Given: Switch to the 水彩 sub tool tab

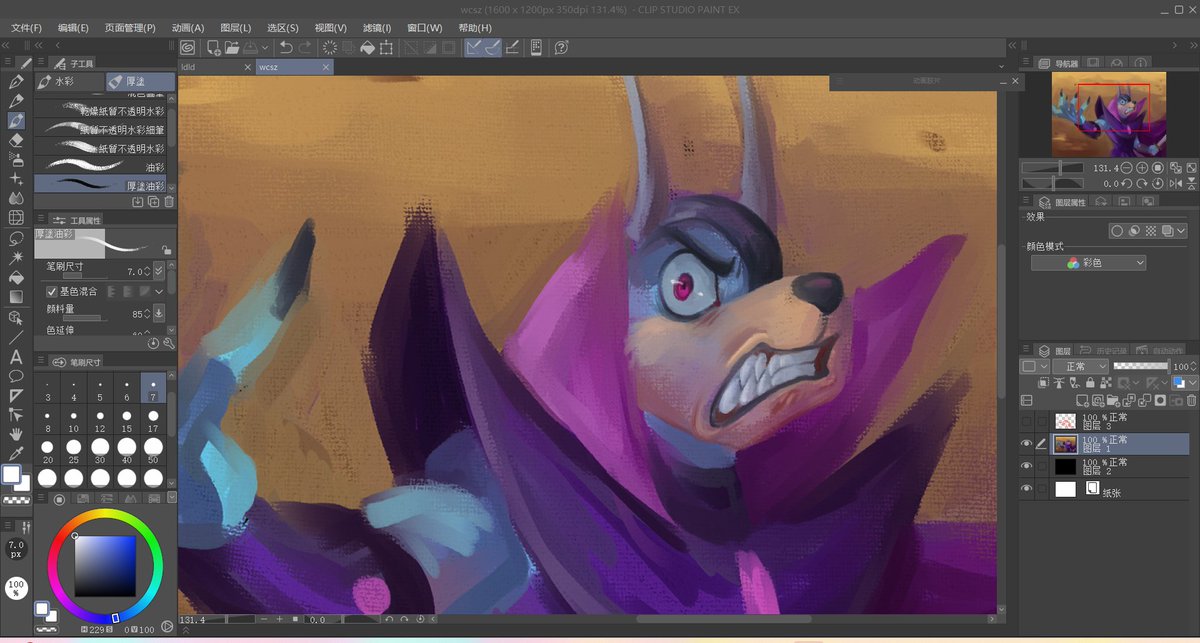Looking at the screenshot, I should (69, 81).
